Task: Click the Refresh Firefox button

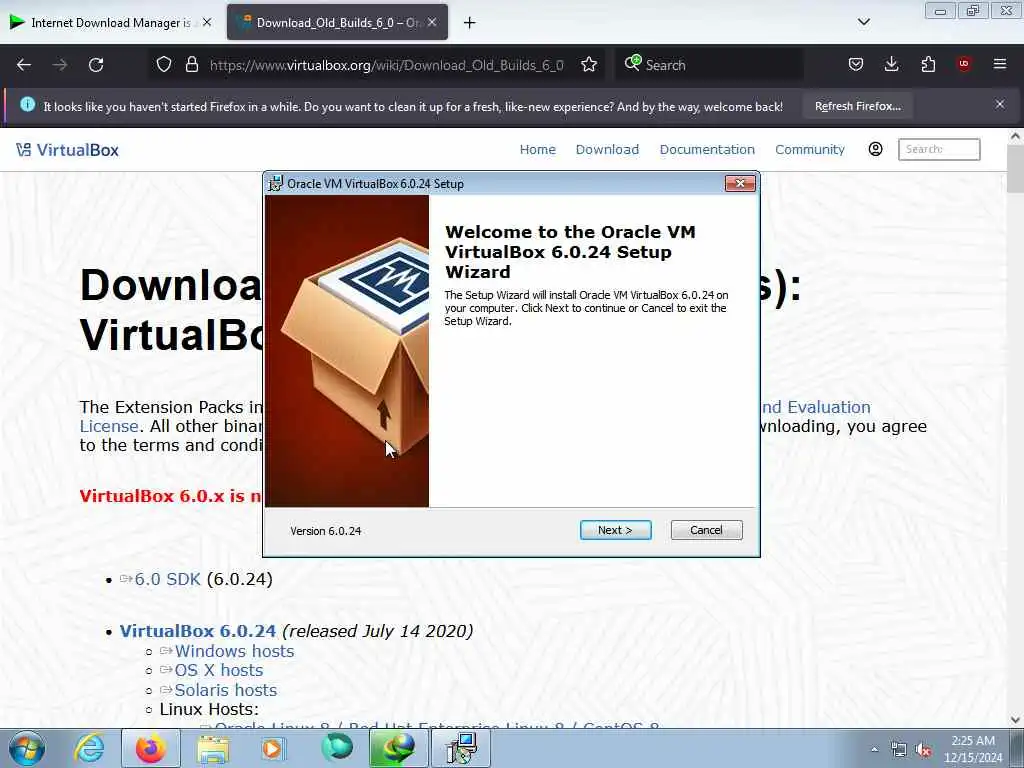Action: (857, 106)
